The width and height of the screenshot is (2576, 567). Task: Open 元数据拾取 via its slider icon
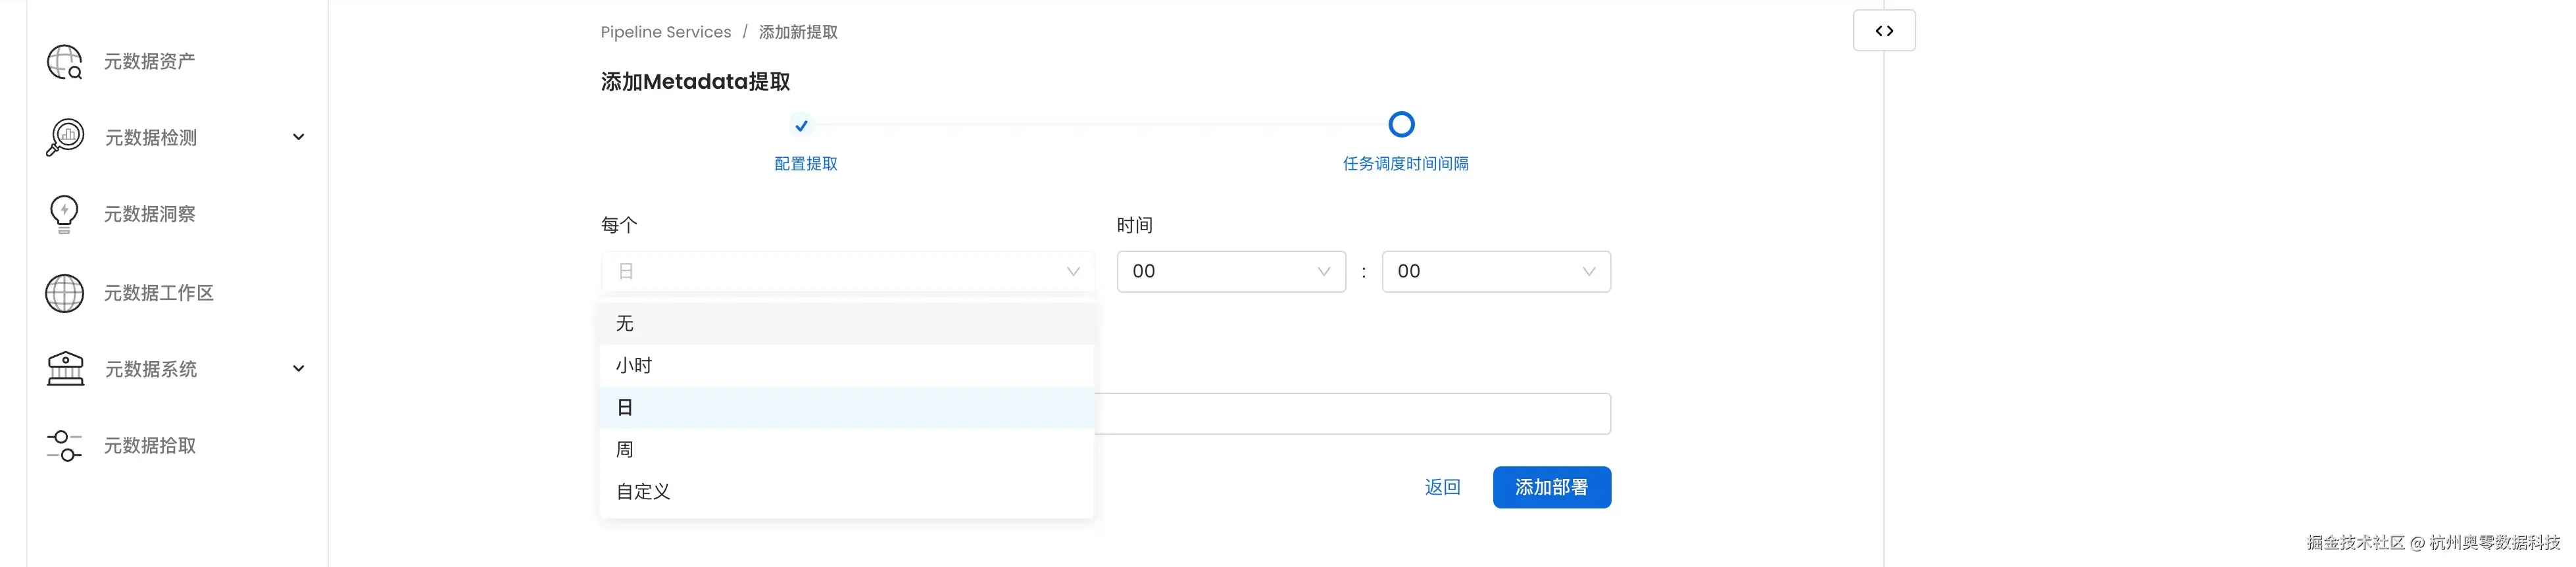tap(64, 445)
